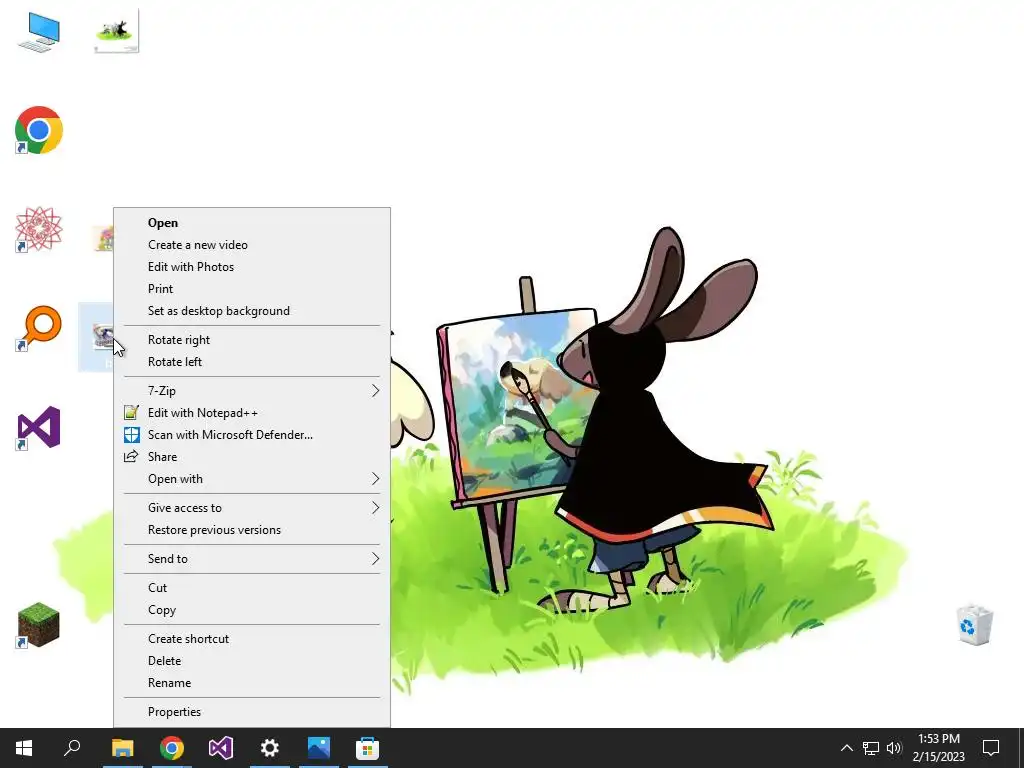Open taskbar search

pyautogui.click(x=72, y=748)
